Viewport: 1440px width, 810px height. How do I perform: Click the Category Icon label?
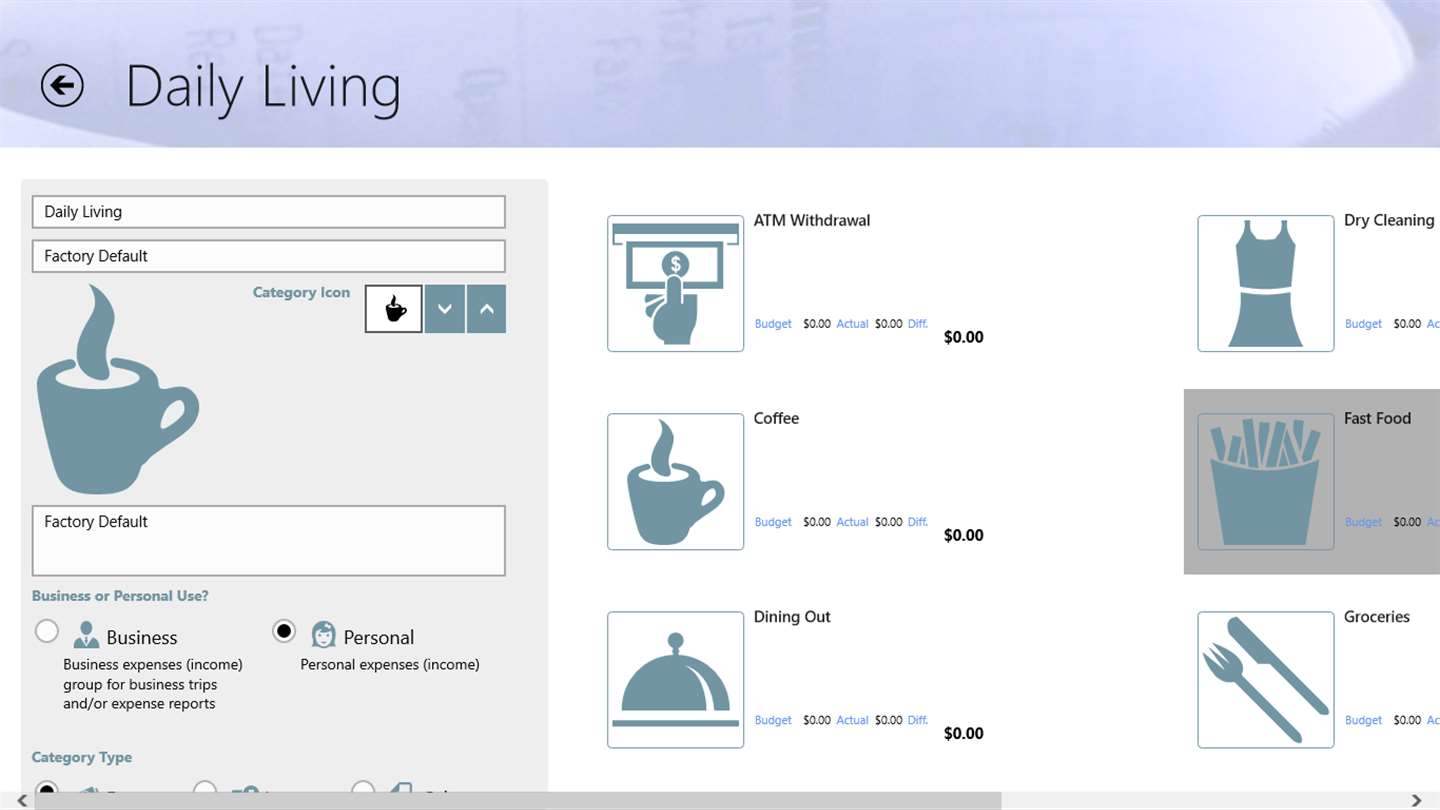tap(301, 293)
